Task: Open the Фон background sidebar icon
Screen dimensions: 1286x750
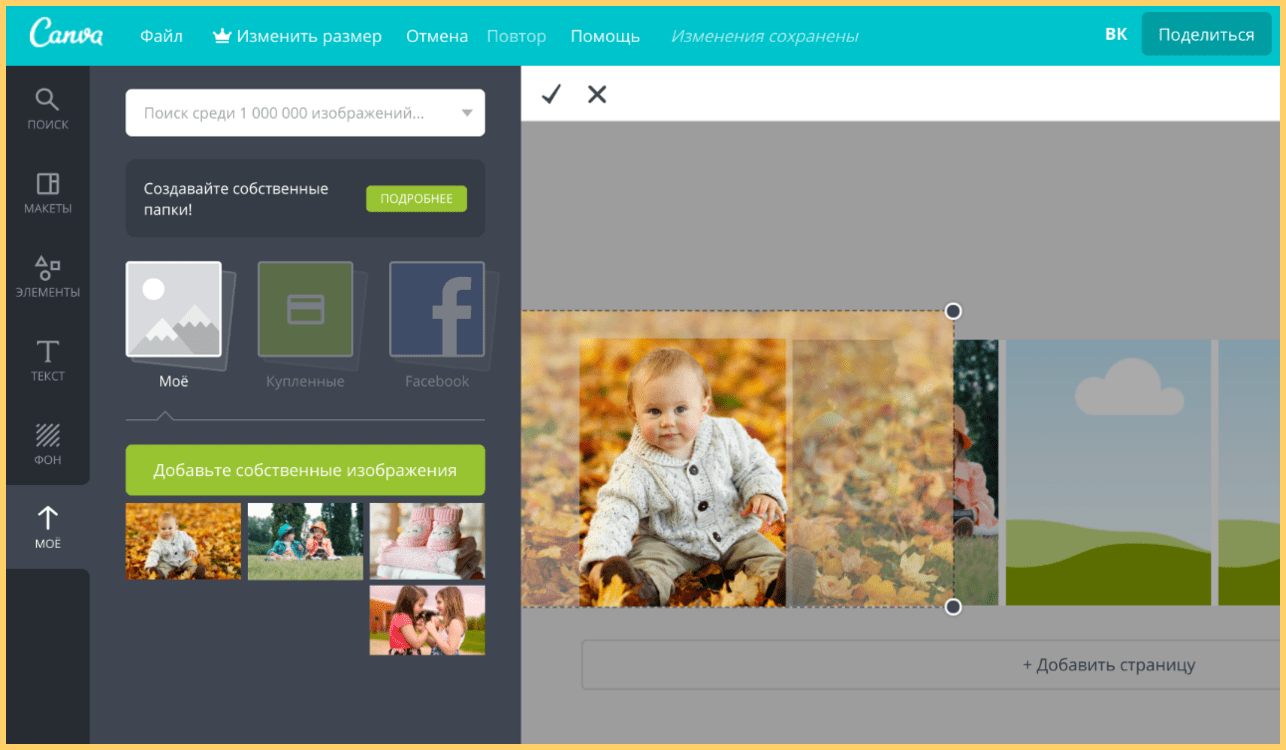Action: click(48, 444)
